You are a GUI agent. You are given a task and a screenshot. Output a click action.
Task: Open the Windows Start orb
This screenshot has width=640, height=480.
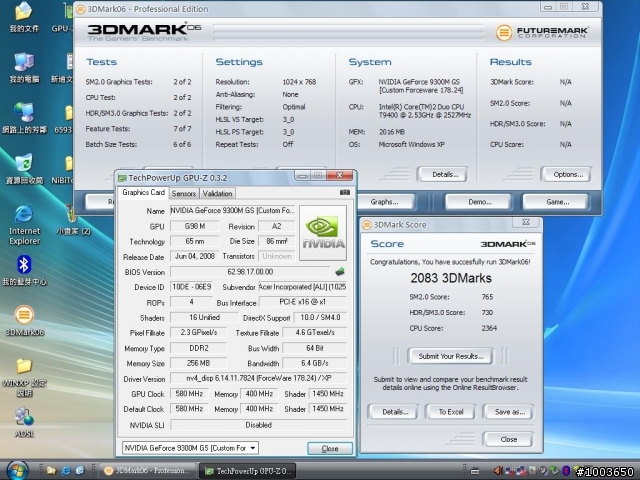(x=17, y=471)
